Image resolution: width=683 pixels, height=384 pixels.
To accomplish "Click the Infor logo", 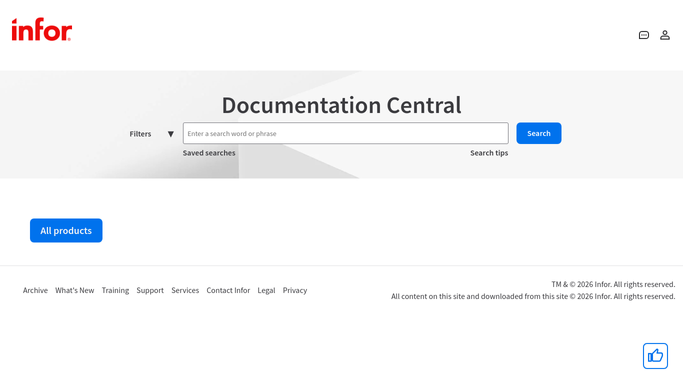I will [42, 30].
